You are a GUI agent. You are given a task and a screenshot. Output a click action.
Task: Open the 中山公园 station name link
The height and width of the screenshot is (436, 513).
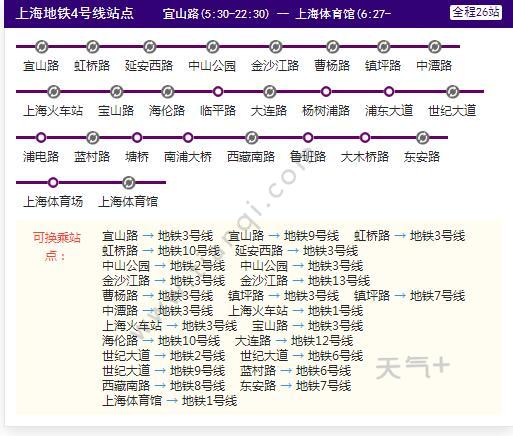212,65
